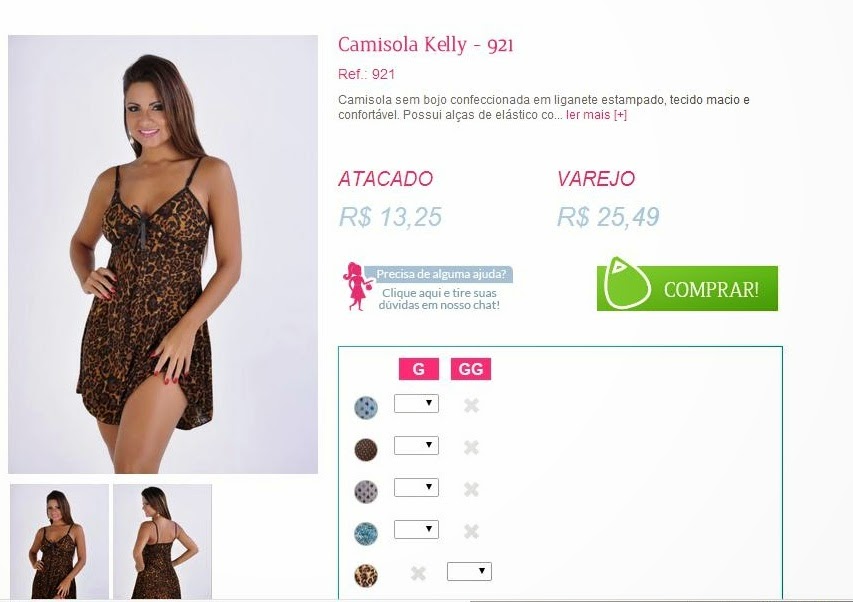The height and width of the screenshot is (602, 853).
Task: Click 'Precisa de alguma ajuda?' chat banner
Action: 441,274
